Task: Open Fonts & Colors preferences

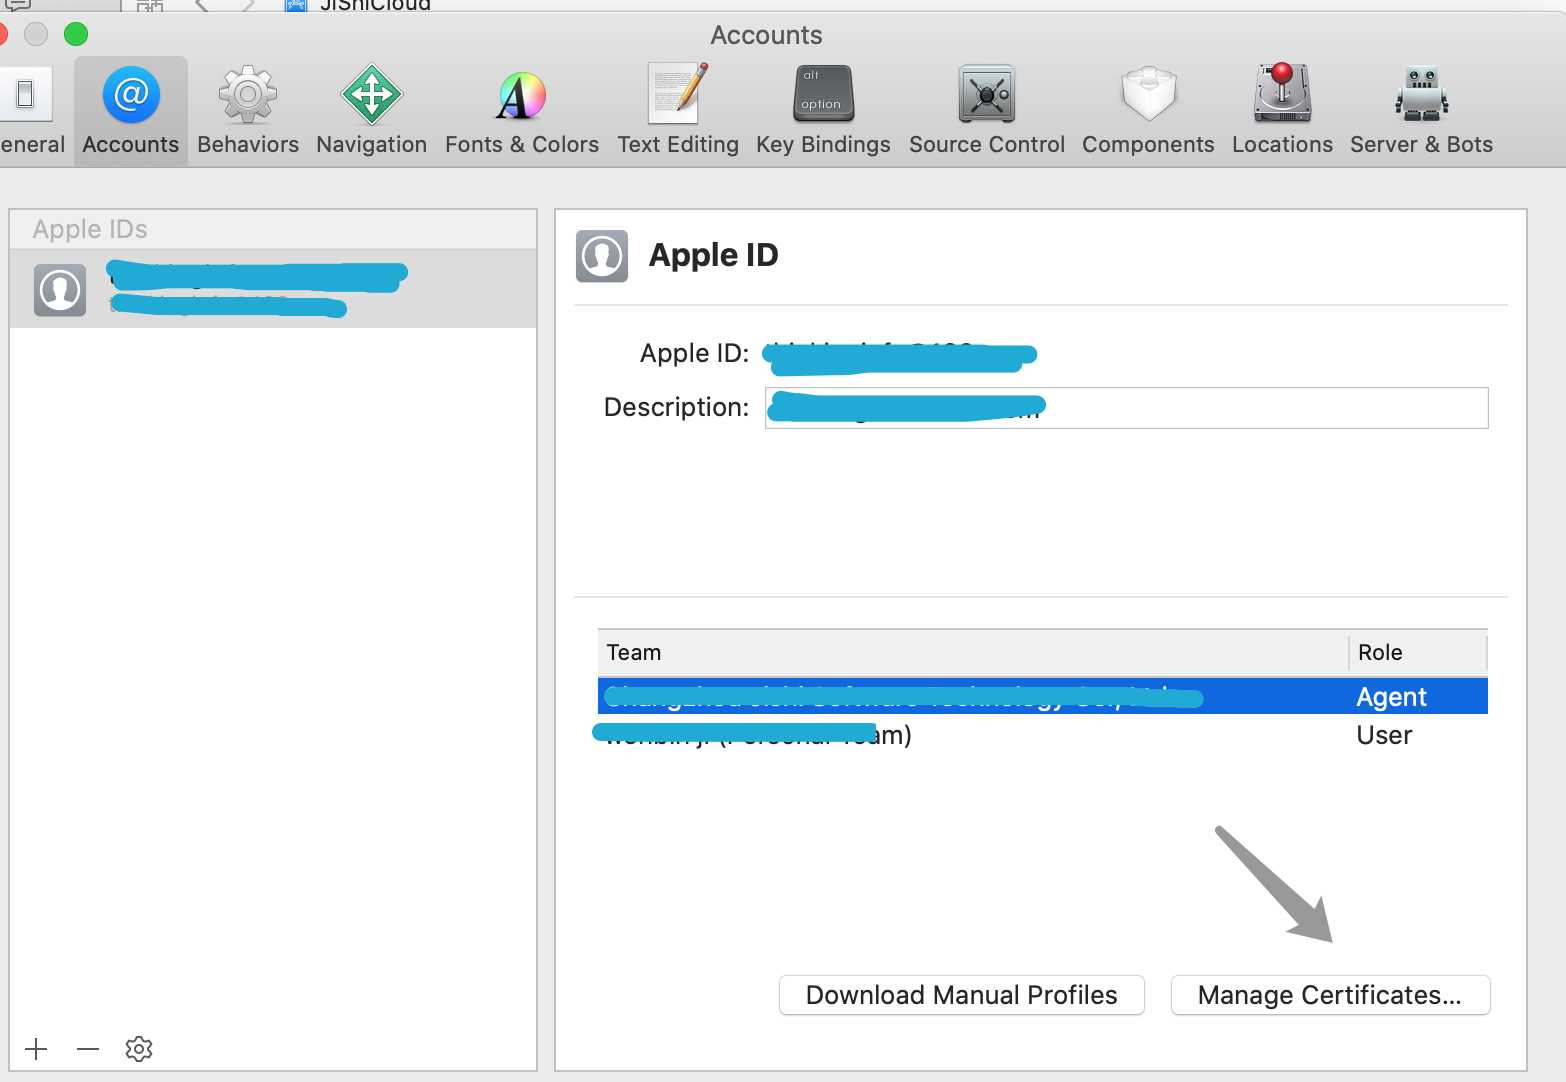Action: [x=521, y=110]
